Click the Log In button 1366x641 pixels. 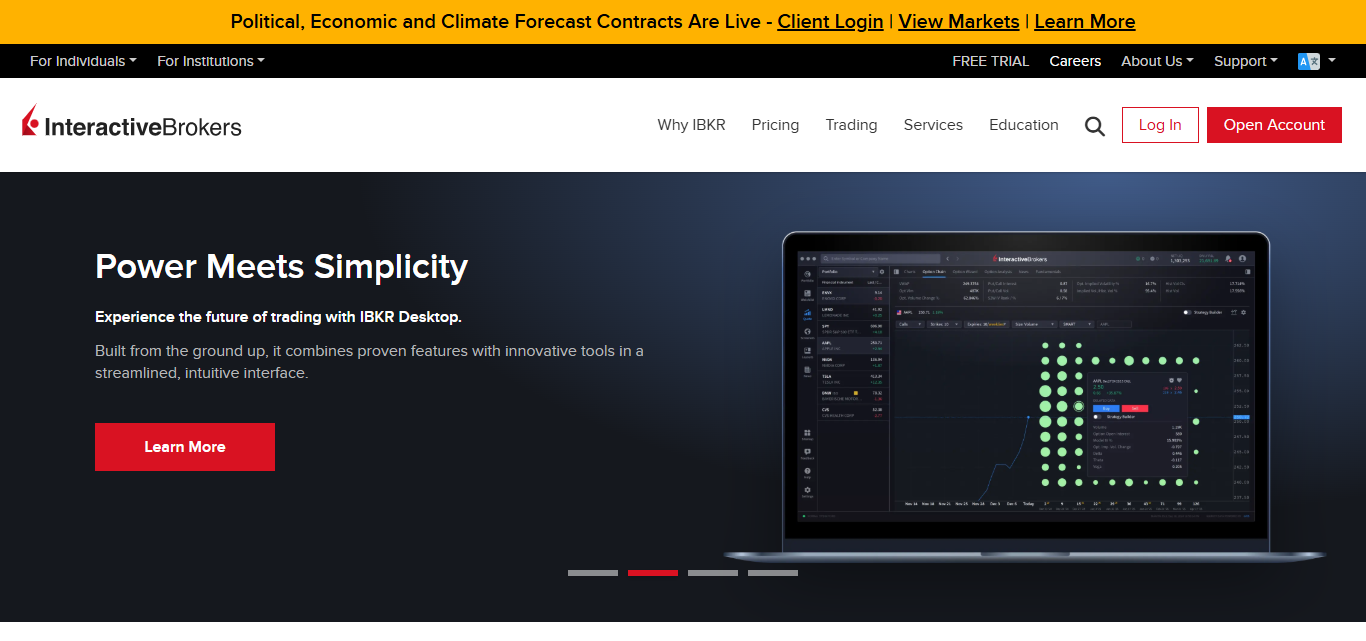pyautogui.click(x=1160, y=125)
